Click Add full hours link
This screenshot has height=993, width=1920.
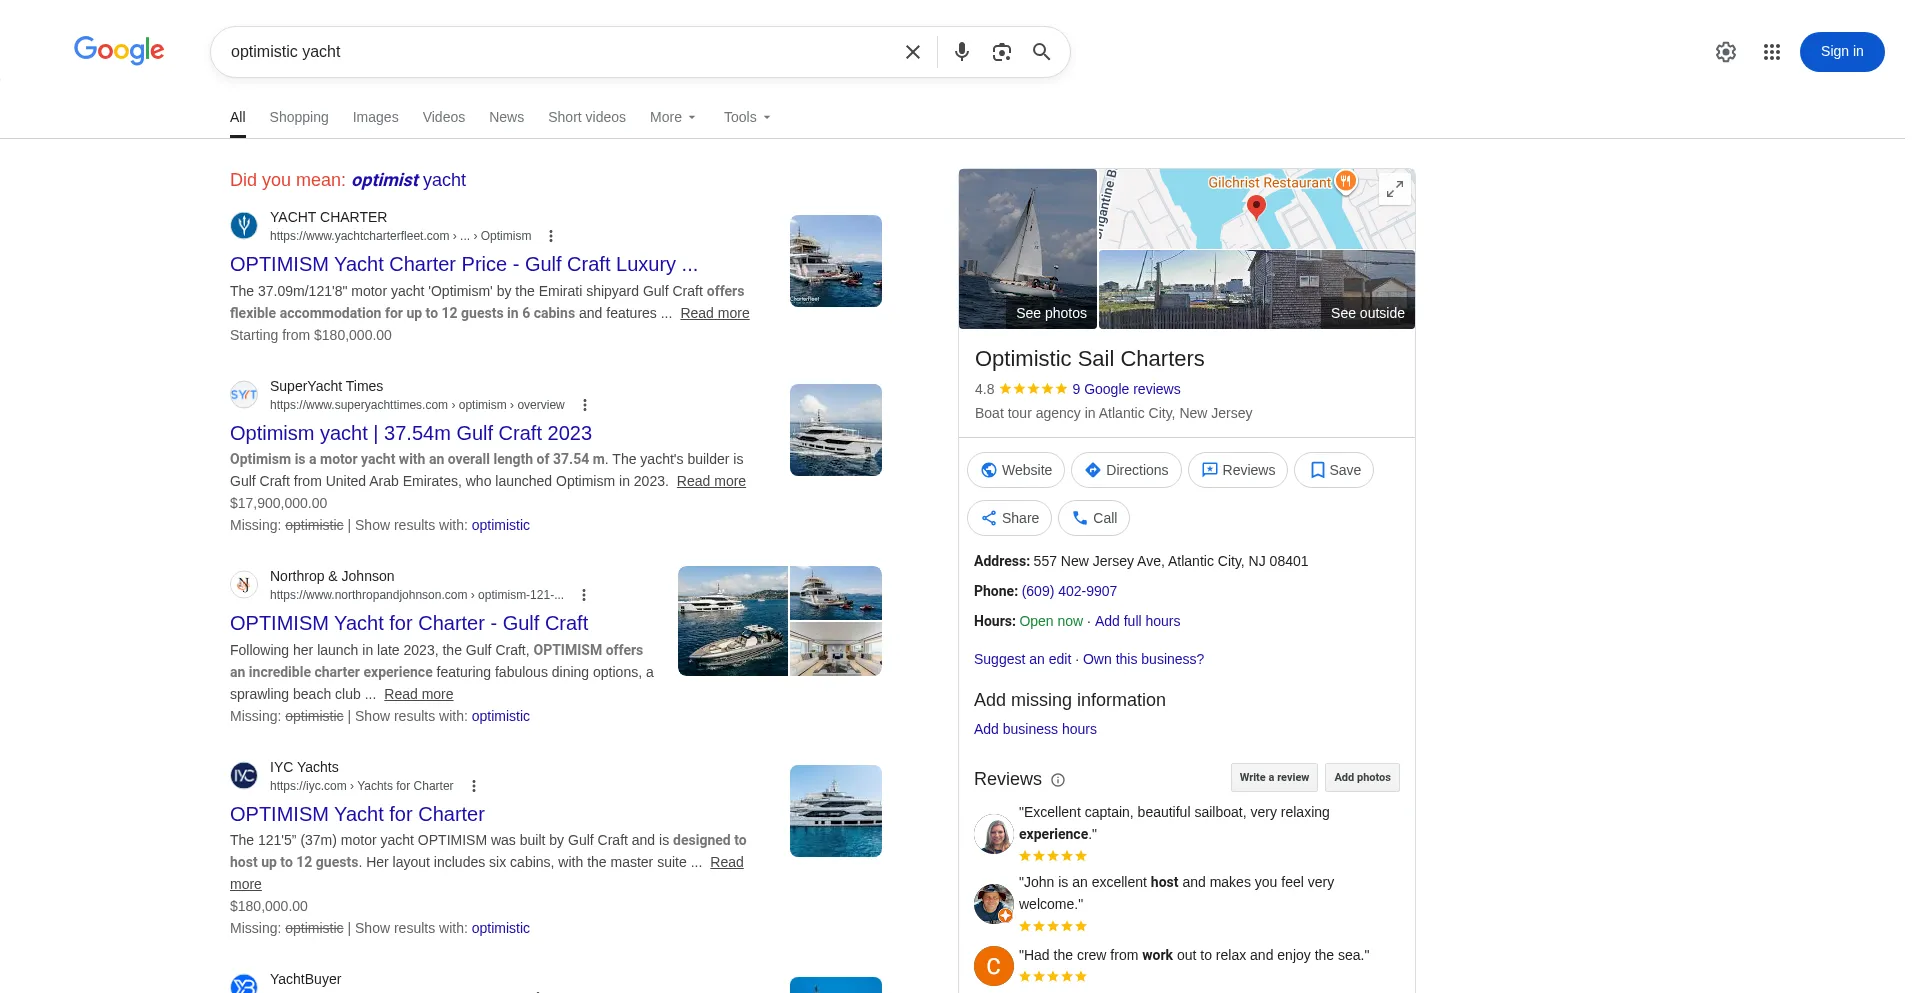point(1138,621)
